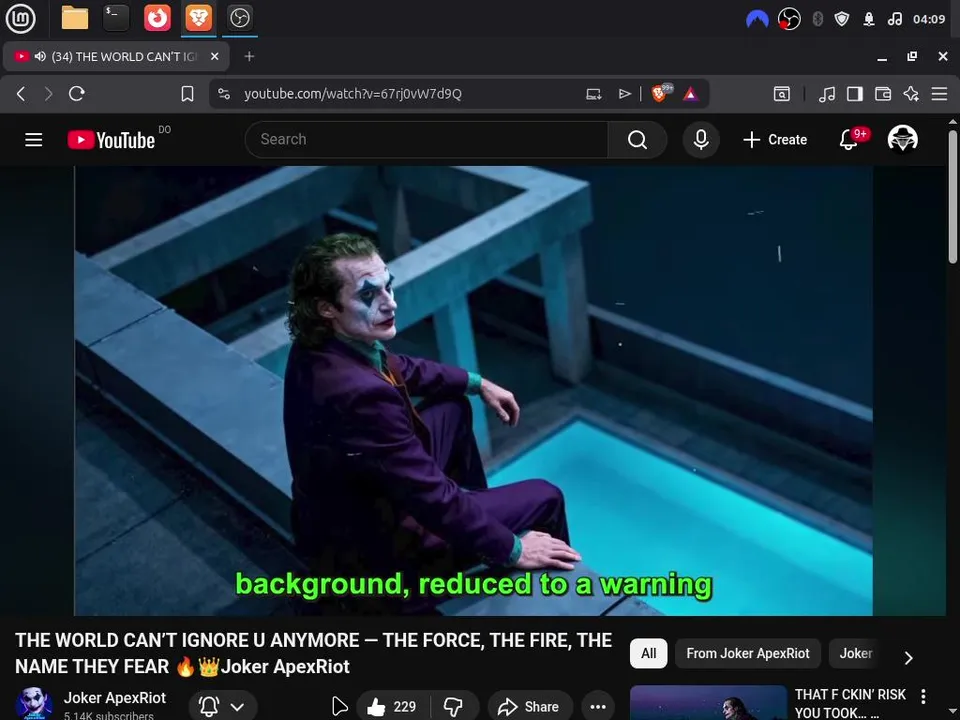Go to YouTube home via the logo
Viewport: 960px width, 720px height.
111,140
